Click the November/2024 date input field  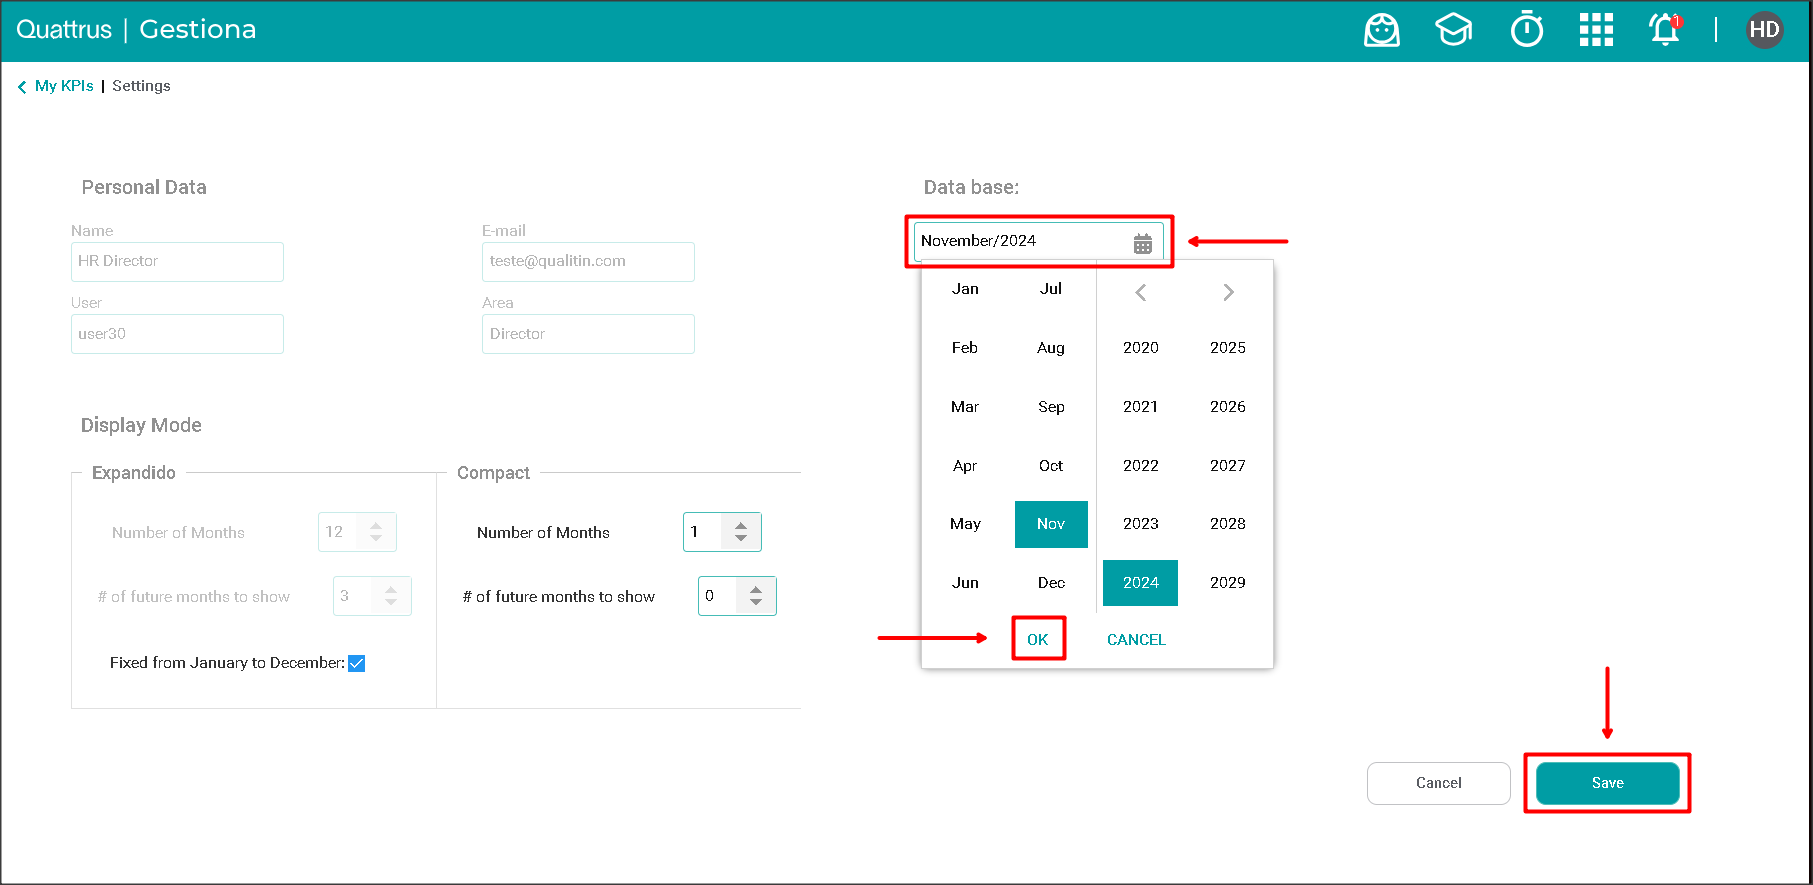click(x=1020, y=241)
